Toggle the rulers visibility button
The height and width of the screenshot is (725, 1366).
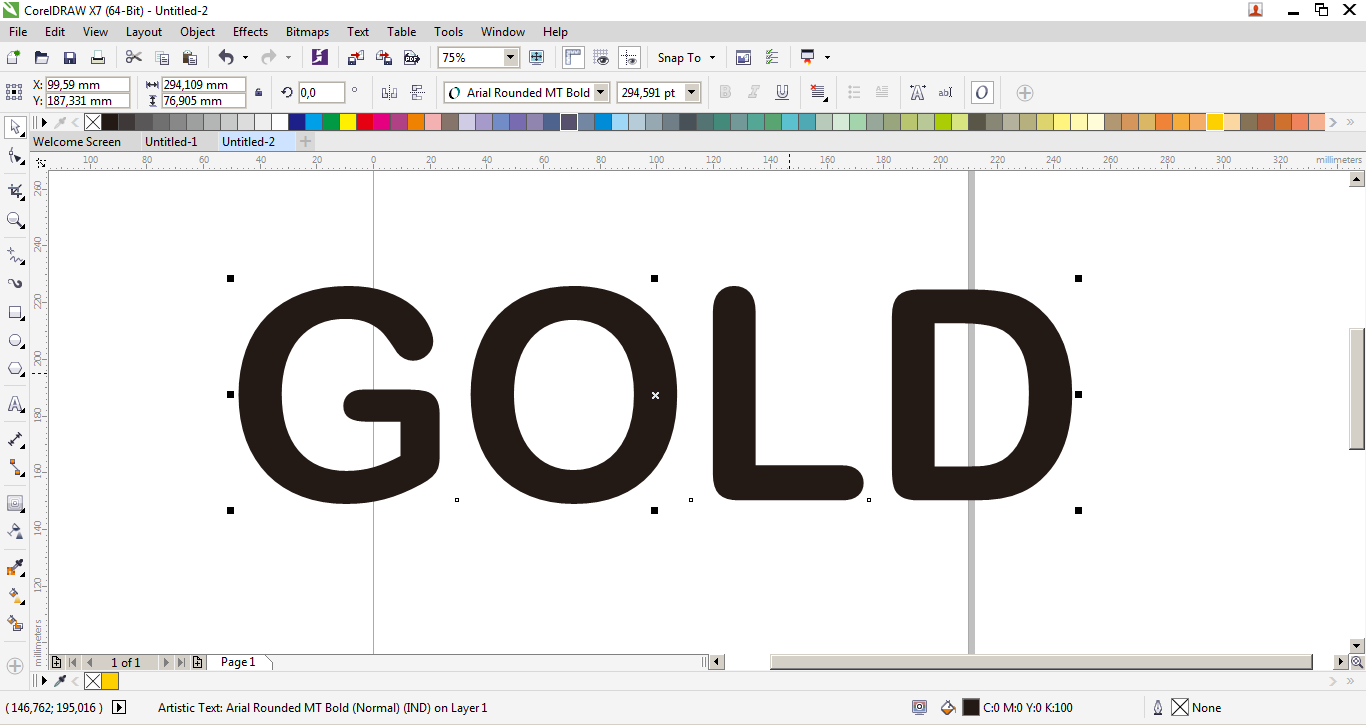pos(572,57)
